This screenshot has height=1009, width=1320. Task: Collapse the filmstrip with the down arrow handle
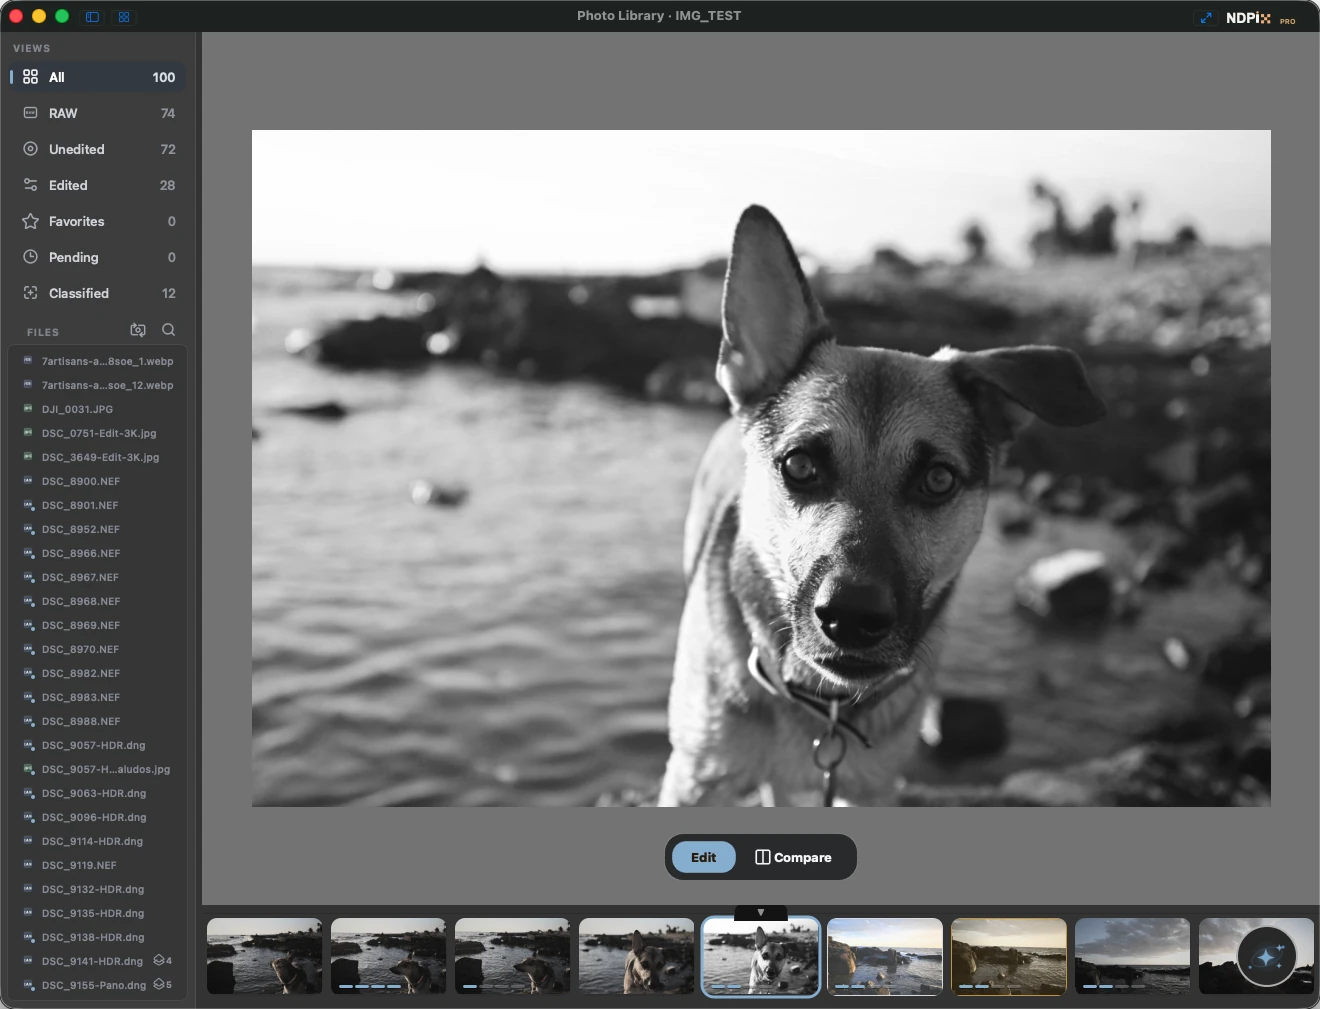761,912
